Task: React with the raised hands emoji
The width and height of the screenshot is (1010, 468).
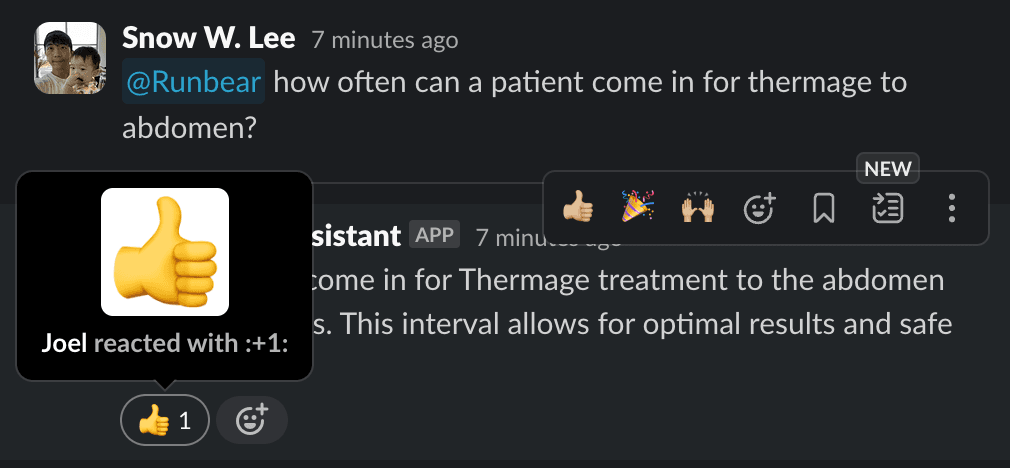Action: click(698, 208)
